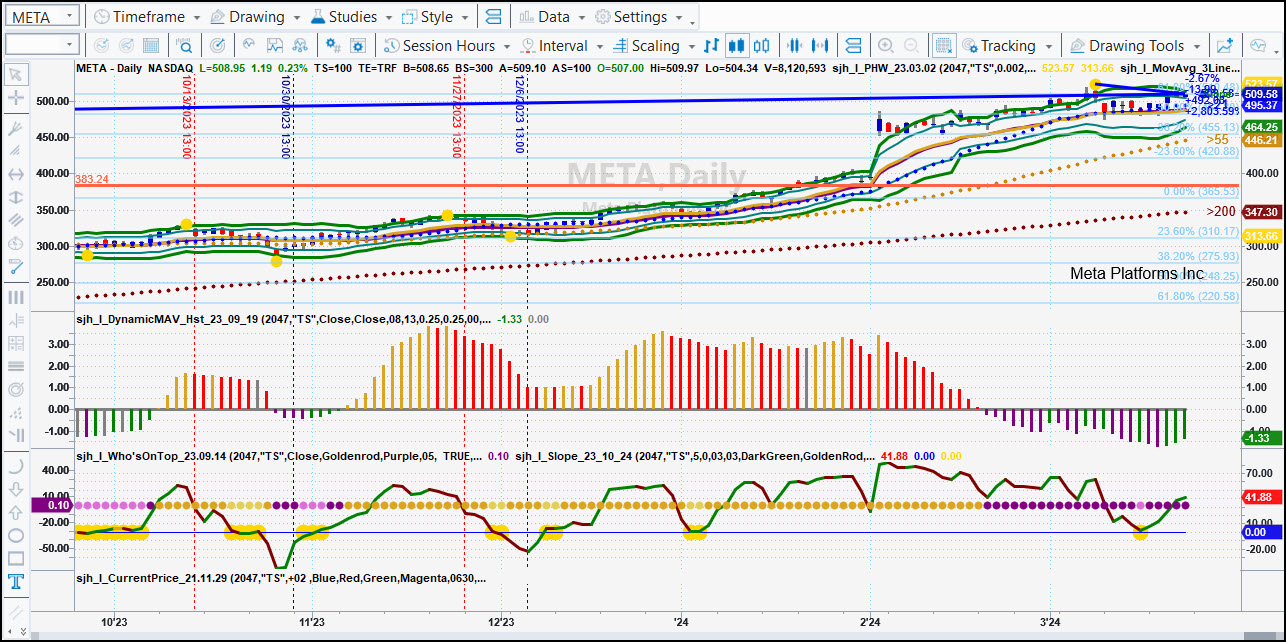Select the rectangle drawing tool
Image resolution: width=1286 pixels, height=642 pixels.
16,558
